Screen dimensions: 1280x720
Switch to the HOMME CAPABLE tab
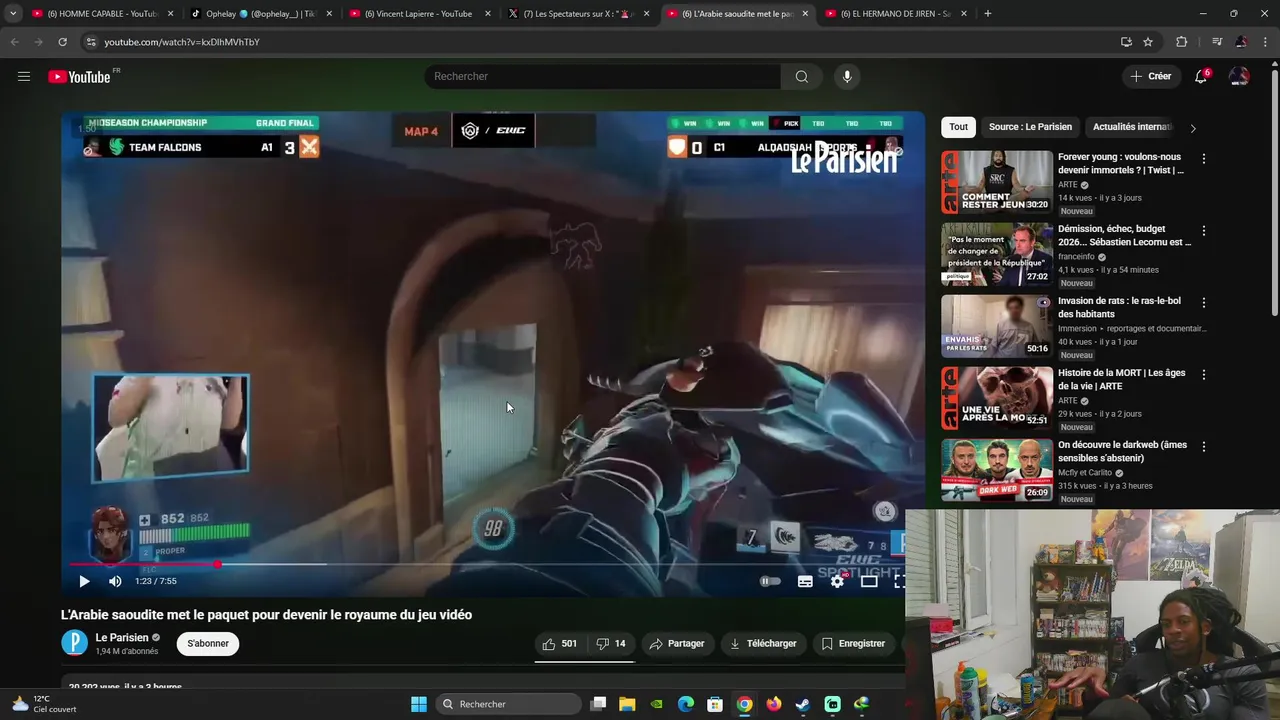tap(102, 14)
